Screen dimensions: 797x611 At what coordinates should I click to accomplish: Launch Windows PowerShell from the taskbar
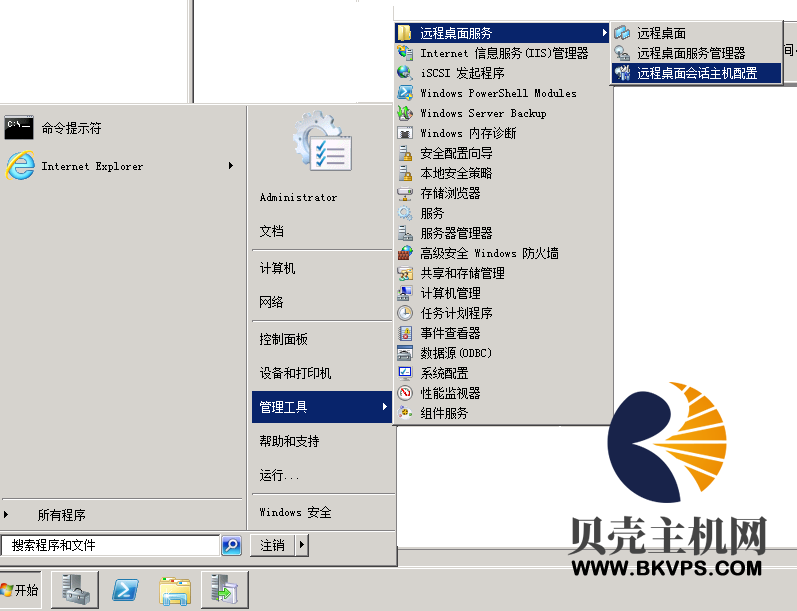click(126, 590)
